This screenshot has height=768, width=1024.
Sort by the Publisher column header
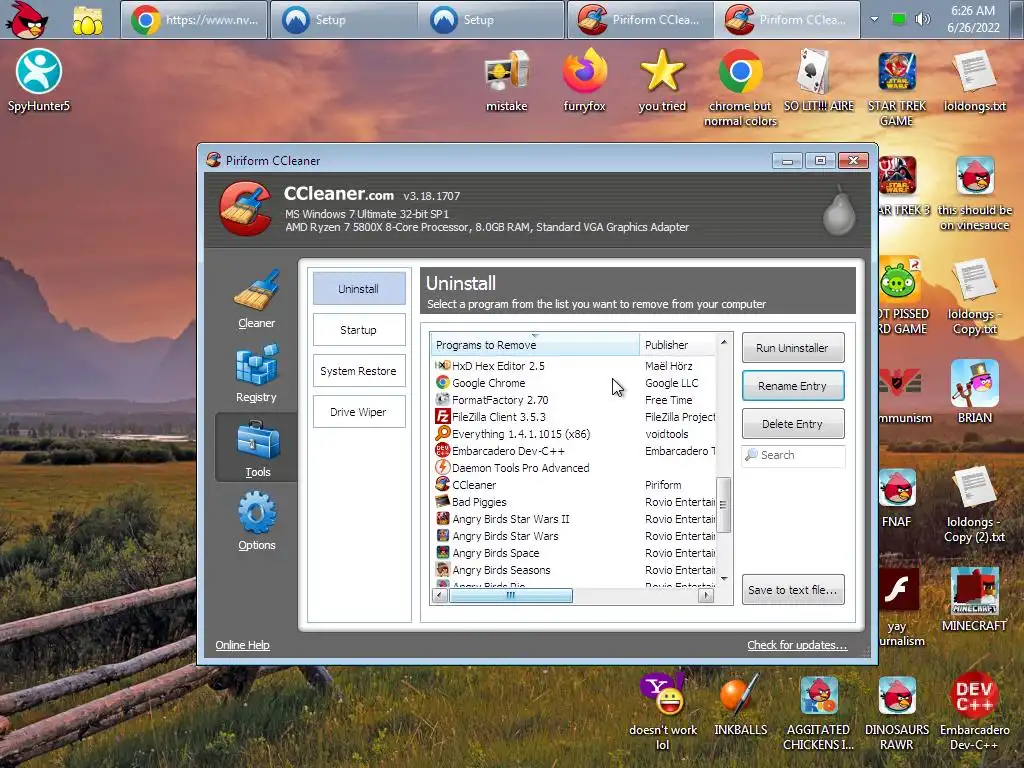[678, 345]
